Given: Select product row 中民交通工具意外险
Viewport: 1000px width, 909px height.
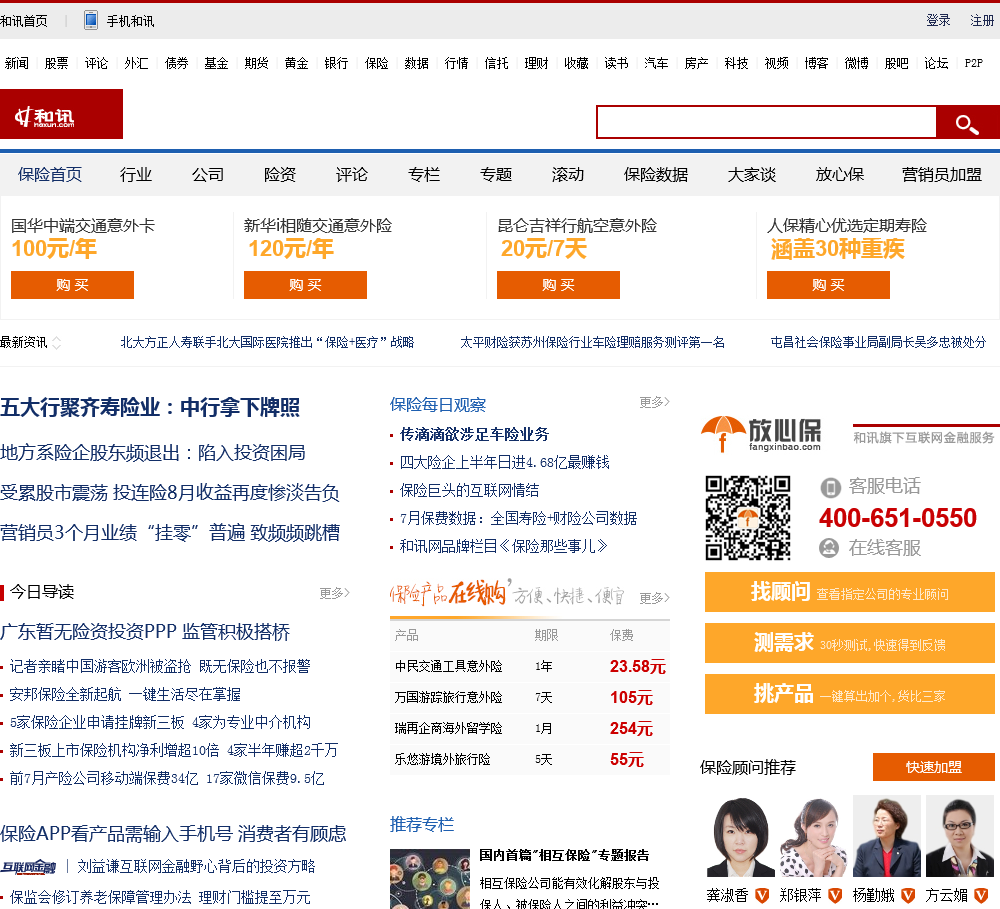Looking at the screenshot, I should [x=530, y=667].
